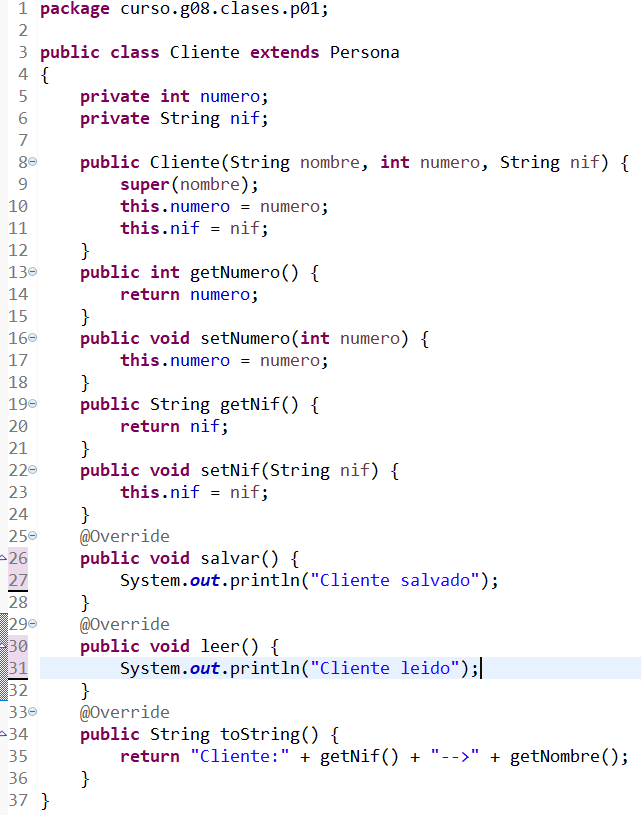This screenshot has height=815, width=641.
Task: Fold the setNif method at line 22
Action: 32,469
